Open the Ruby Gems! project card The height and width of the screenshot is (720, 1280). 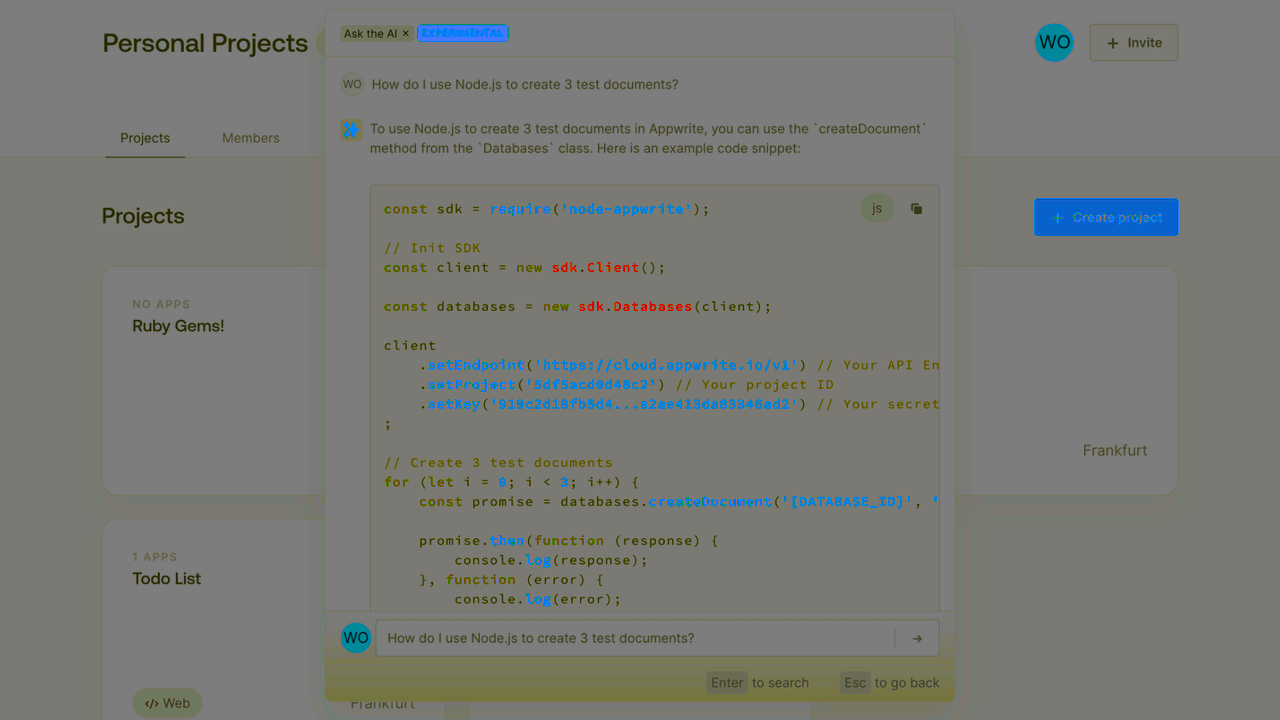click(178, 326)
